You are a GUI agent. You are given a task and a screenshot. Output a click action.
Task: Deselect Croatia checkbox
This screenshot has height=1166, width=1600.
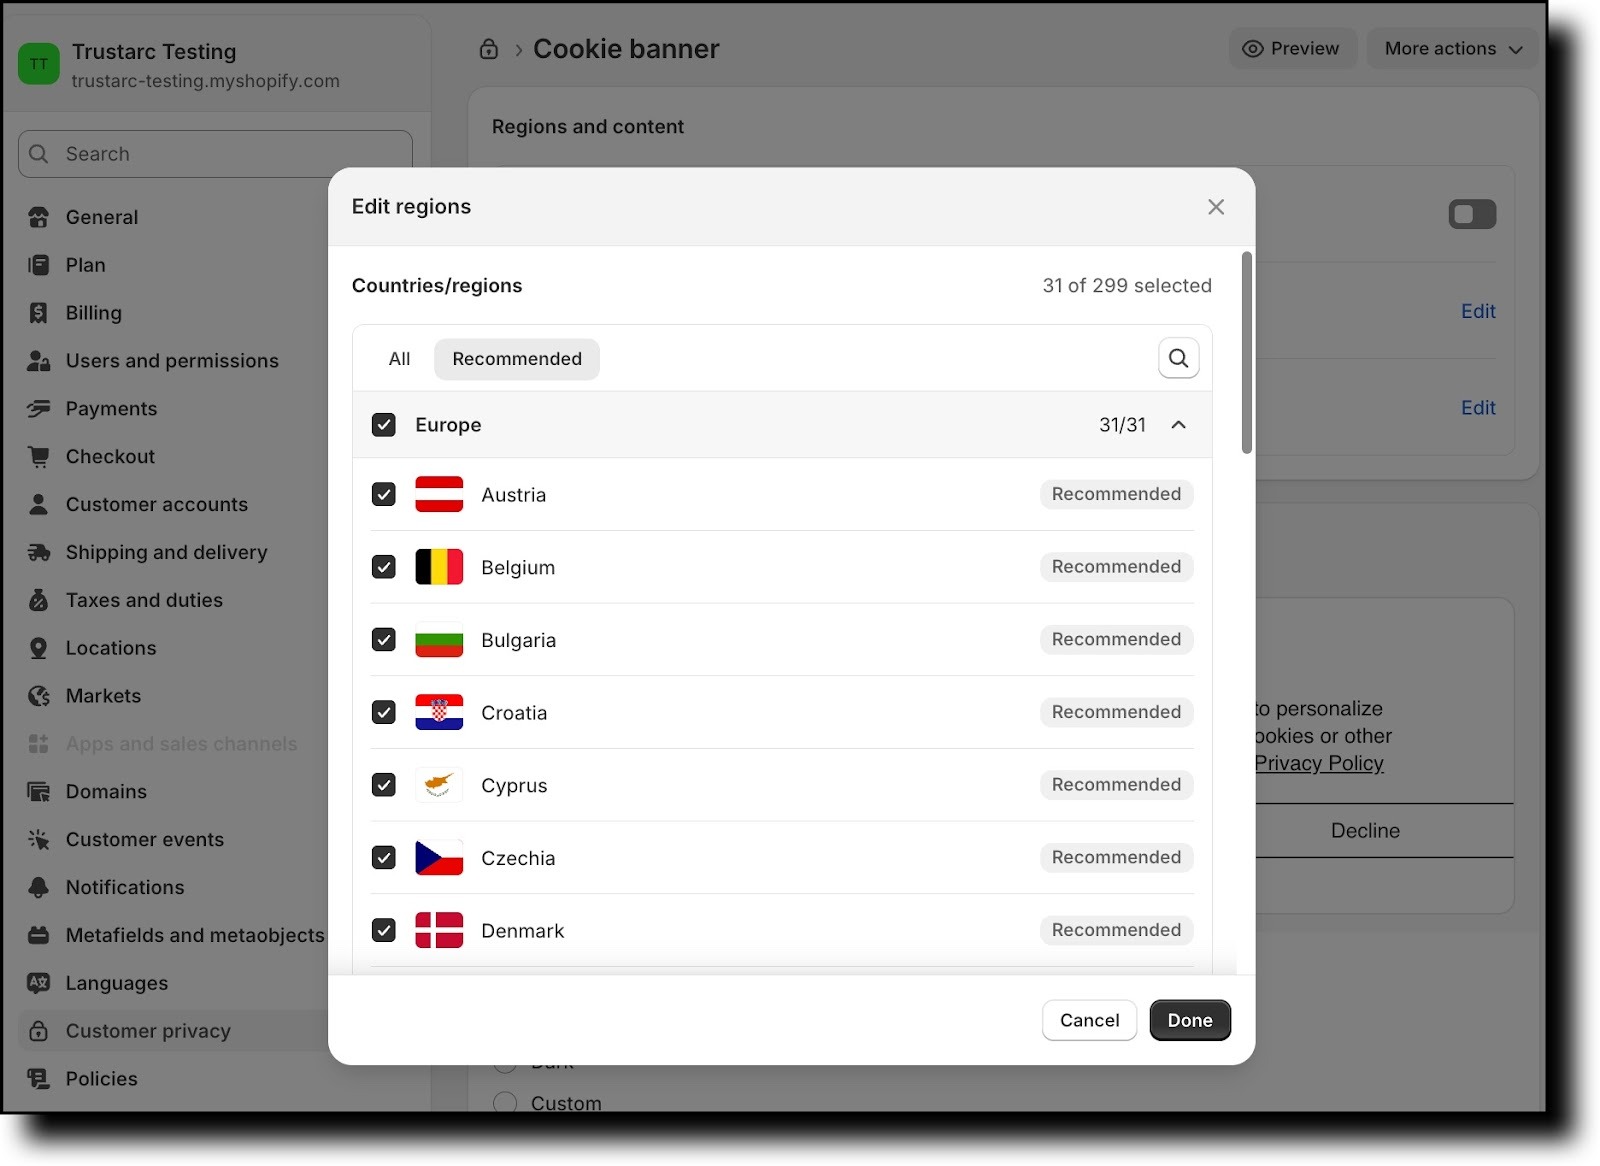point(384,712)
